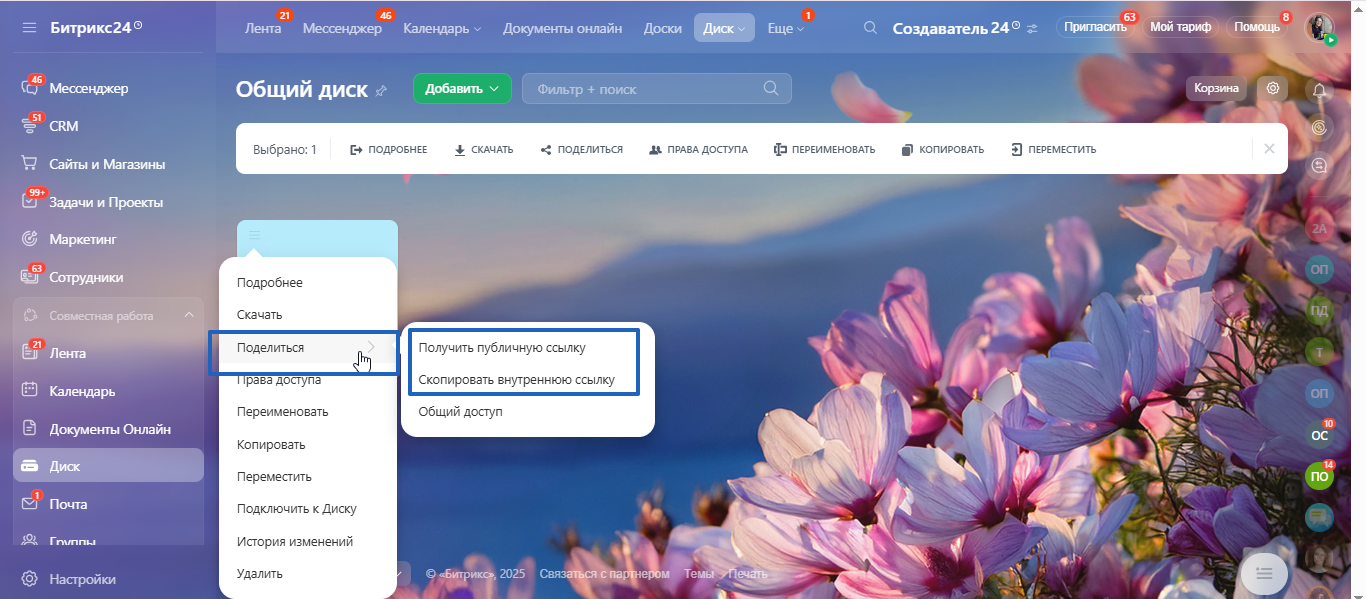
Task: Select Подробнее in the context menu
Action: [270, 282]
